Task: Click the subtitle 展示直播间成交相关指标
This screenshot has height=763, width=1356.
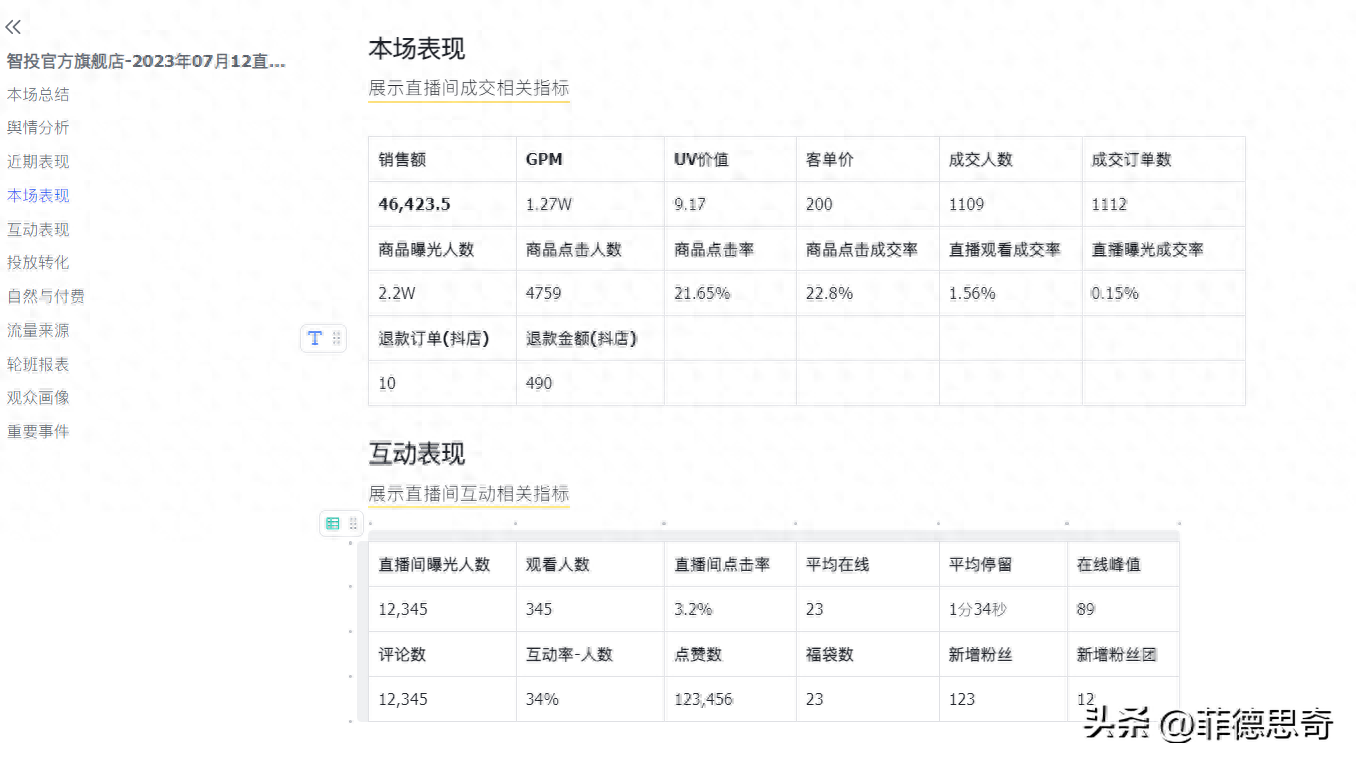Action: point(469,88)
